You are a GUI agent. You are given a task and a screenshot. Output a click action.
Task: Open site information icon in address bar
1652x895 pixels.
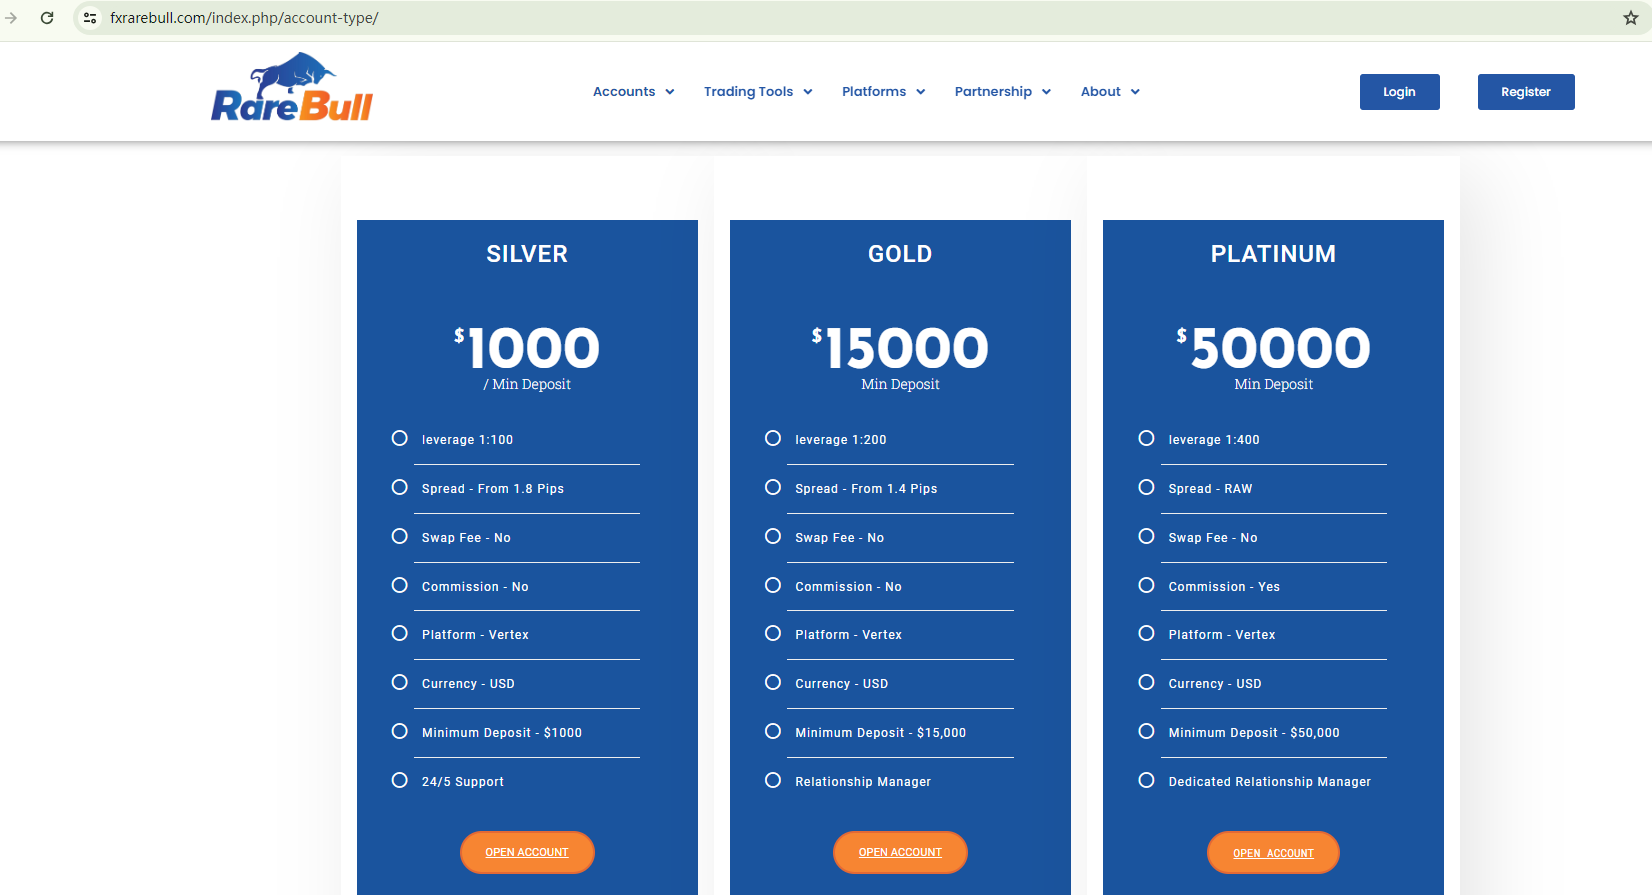[x=90, y=18]
